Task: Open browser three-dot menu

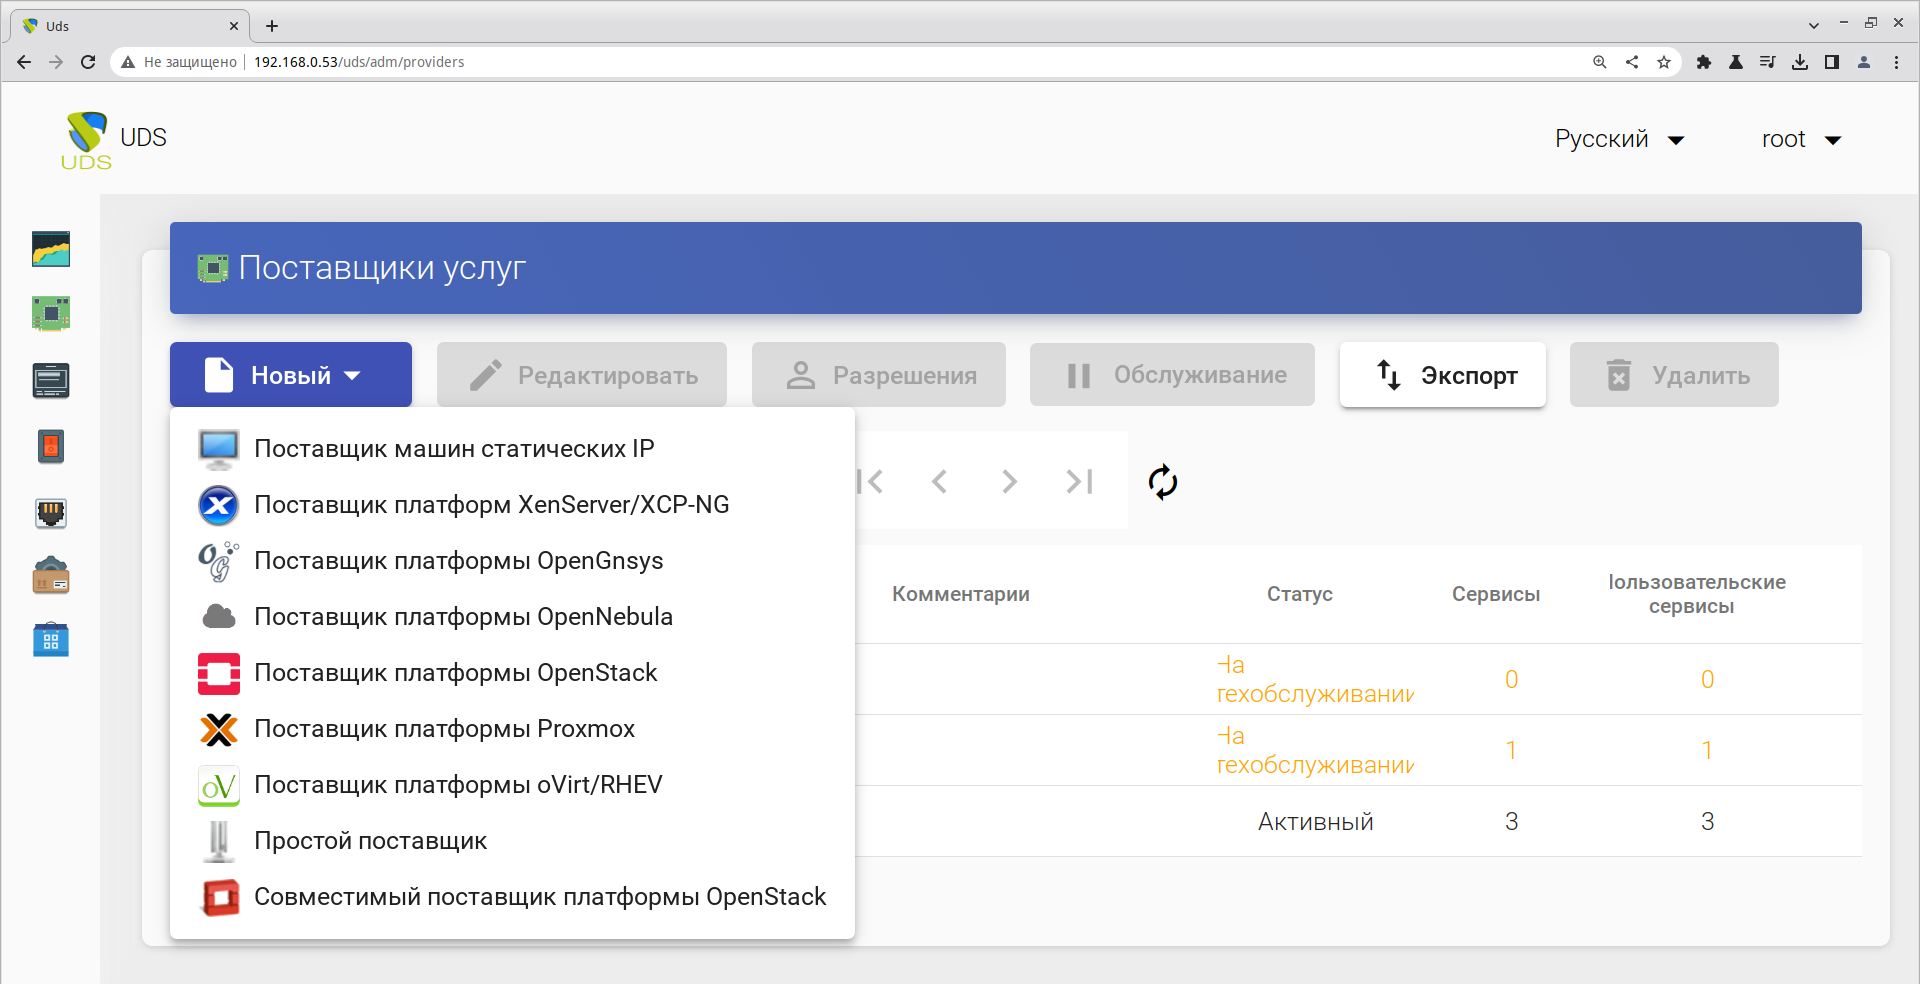Action: [1896, 62]
